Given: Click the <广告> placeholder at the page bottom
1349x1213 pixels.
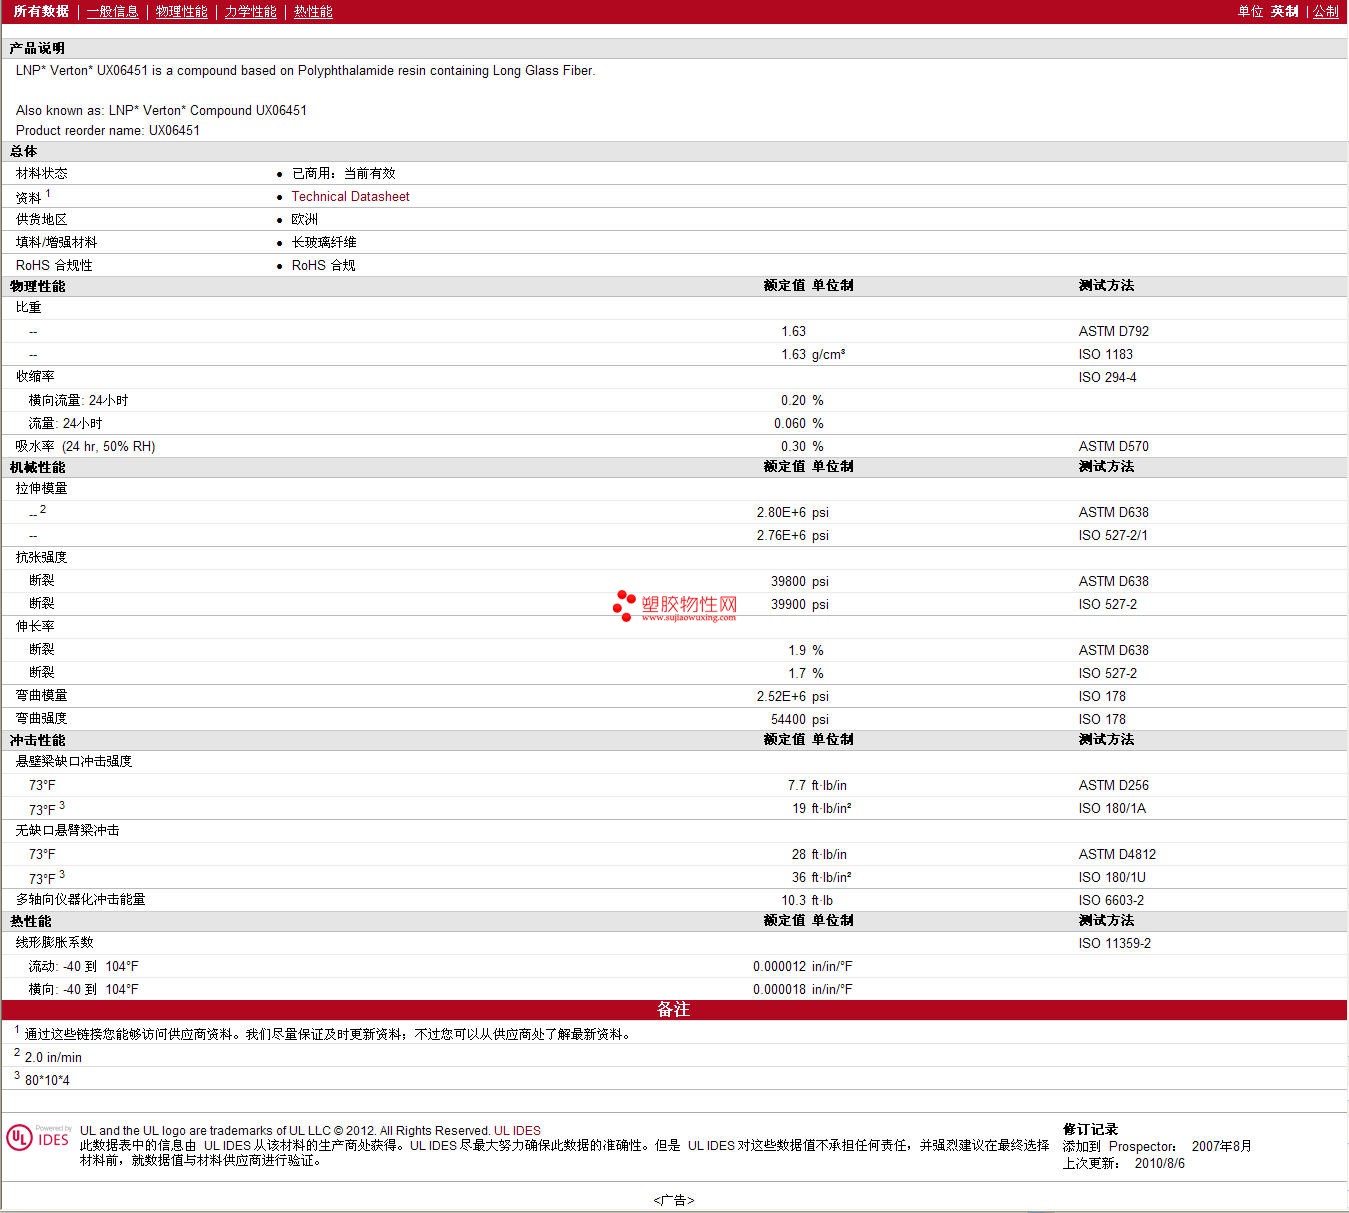Looking at the screenshot, I should pyautogui.click(x=674, y=1200).
